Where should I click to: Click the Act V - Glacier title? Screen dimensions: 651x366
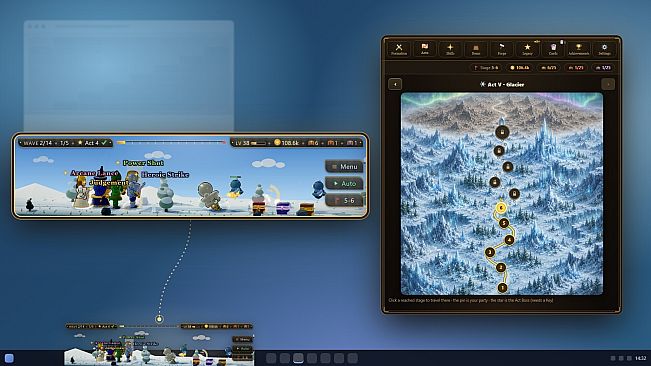502,84
